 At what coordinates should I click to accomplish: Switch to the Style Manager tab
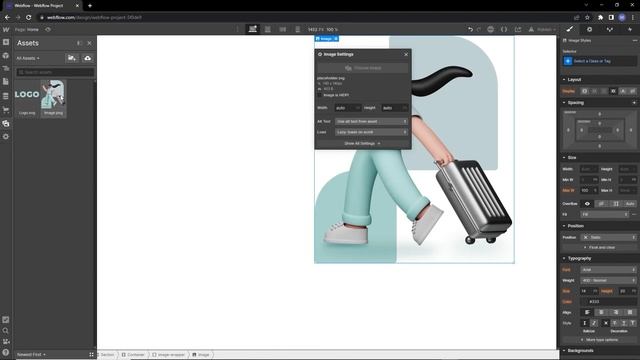click(609, 29)
